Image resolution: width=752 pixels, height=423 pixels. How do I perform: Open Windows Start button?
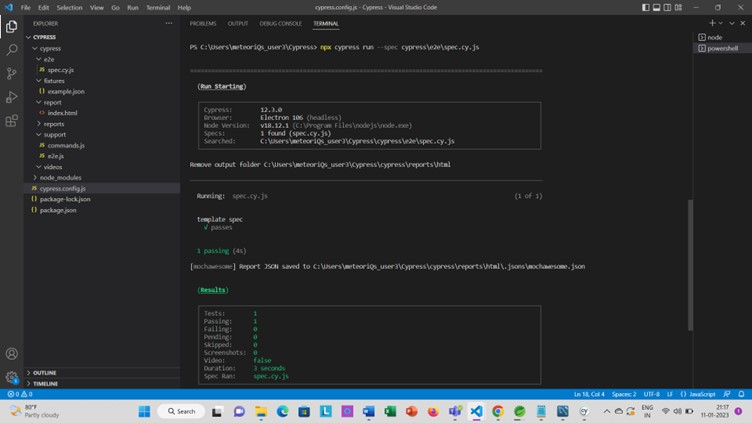pyautogui.click(x=144, y=411)
